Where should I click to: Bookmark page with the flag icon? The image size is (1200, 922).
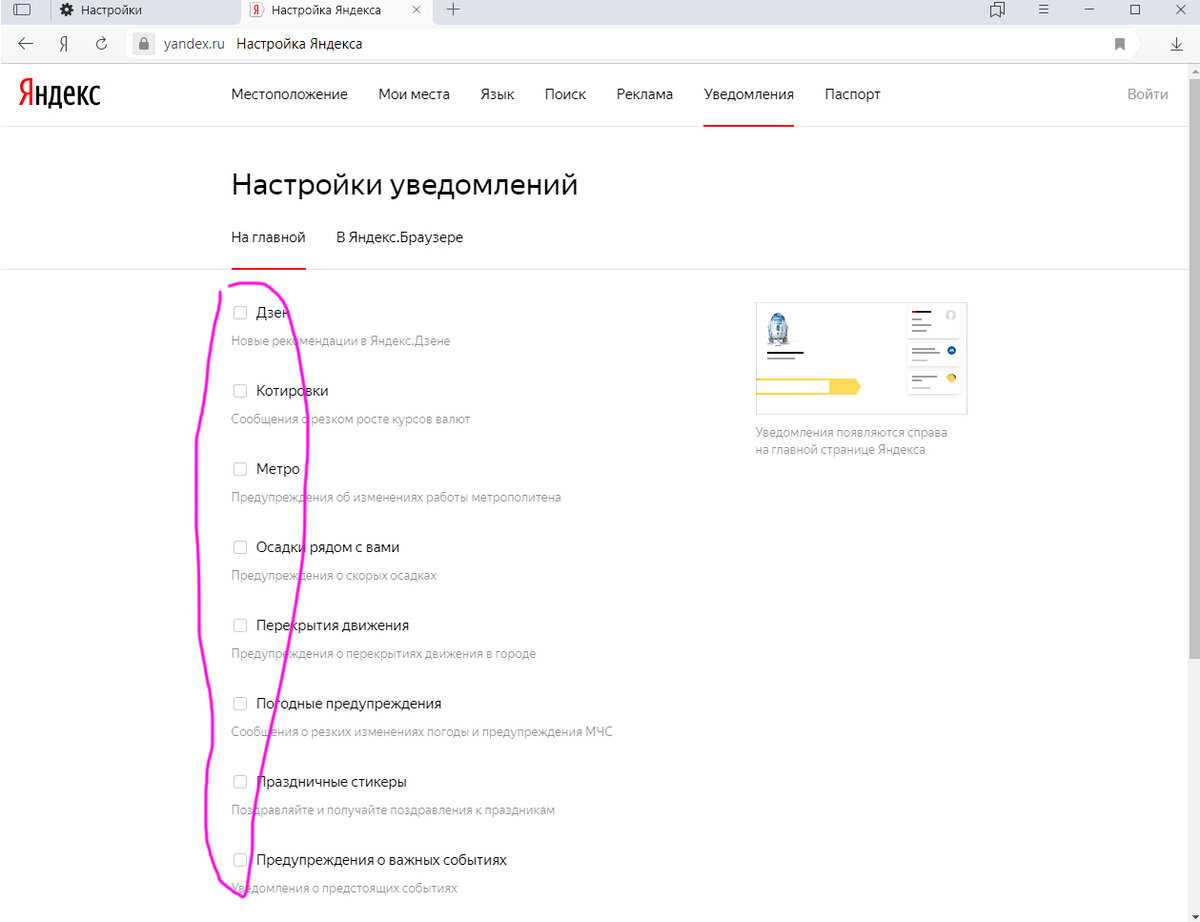coord(1120,44)
